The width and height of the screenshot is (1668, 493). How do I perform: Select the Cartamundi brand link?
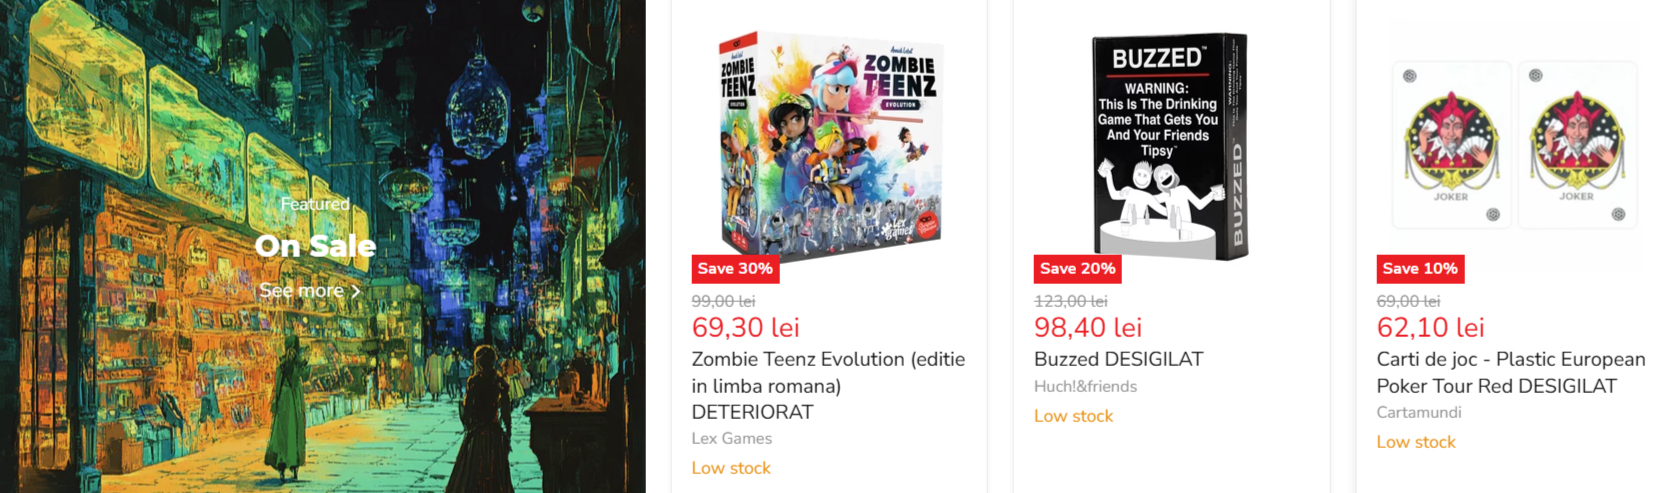pyautogui.click(x=1419, y=412)
